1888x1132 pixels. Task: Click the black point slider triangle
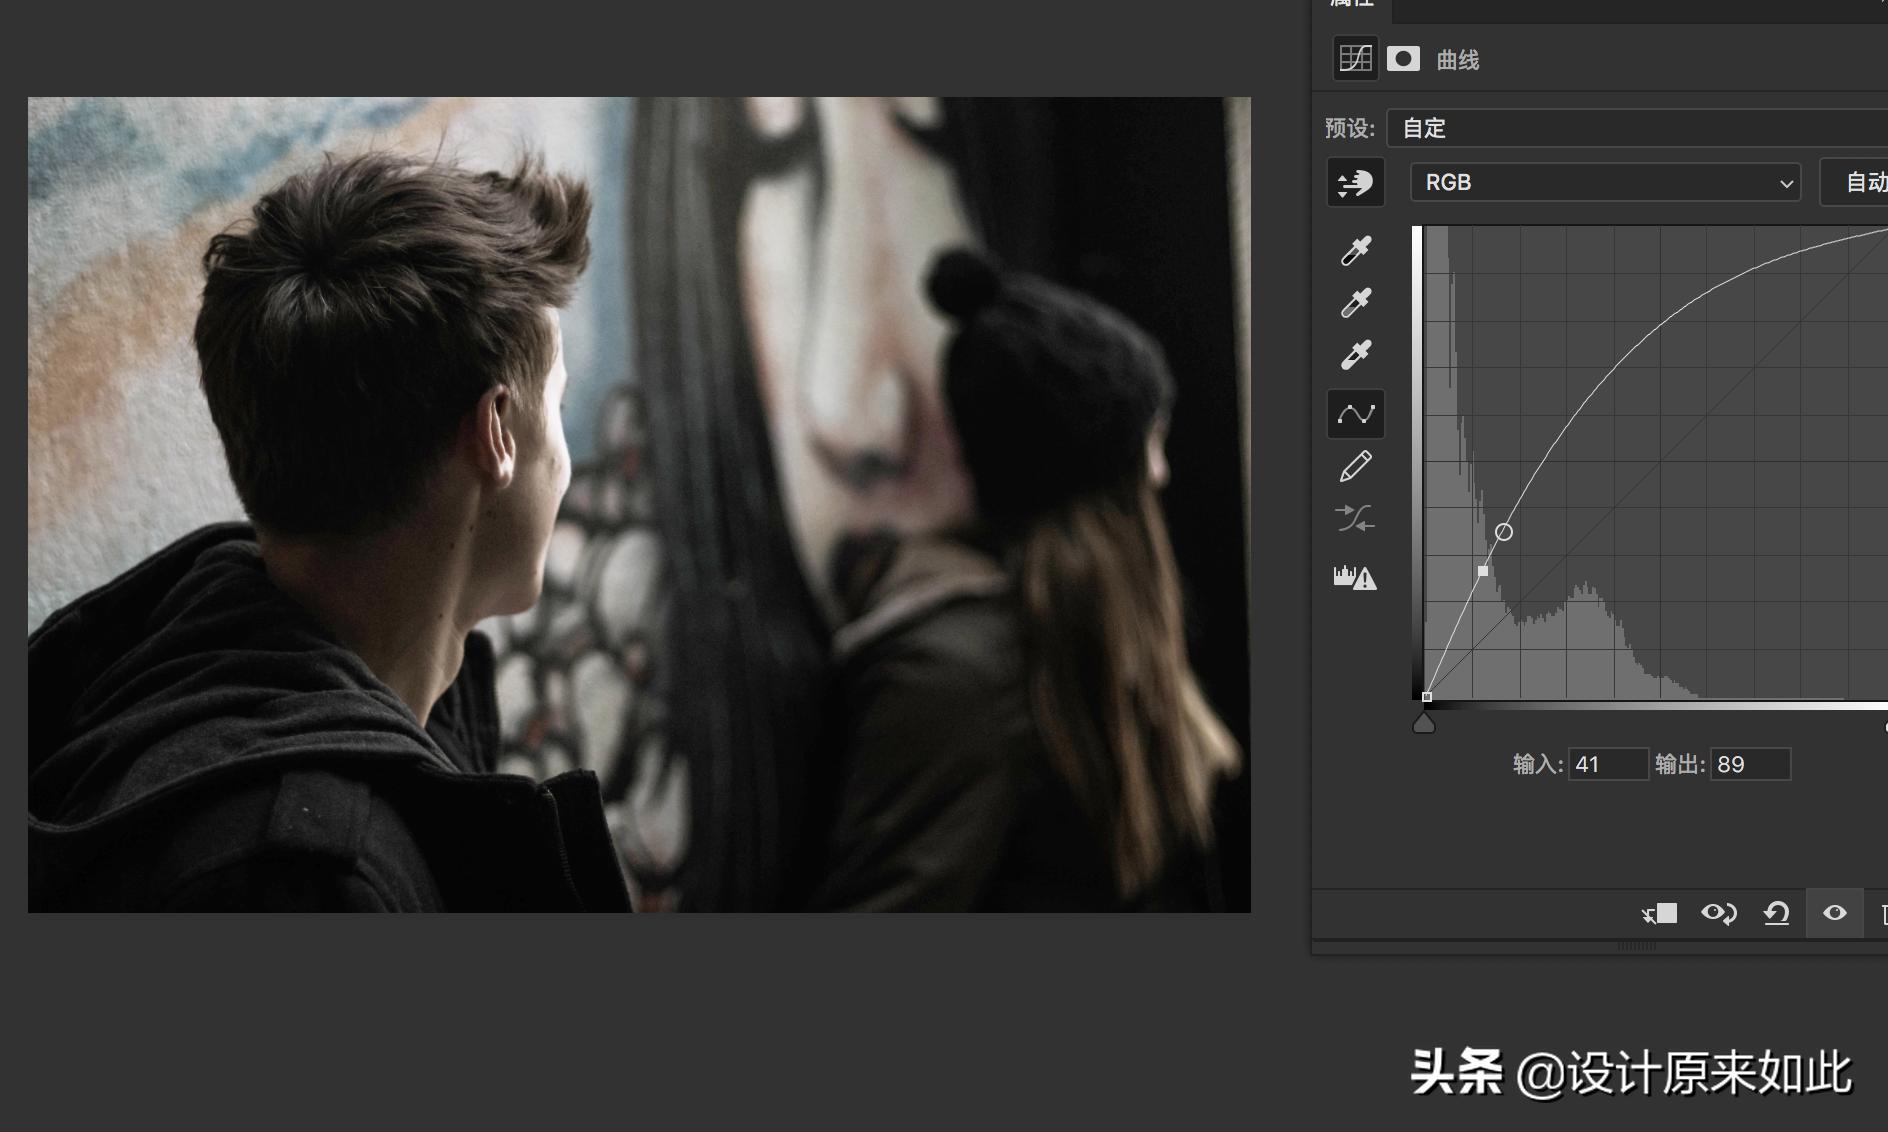[x=1424, y=722]
